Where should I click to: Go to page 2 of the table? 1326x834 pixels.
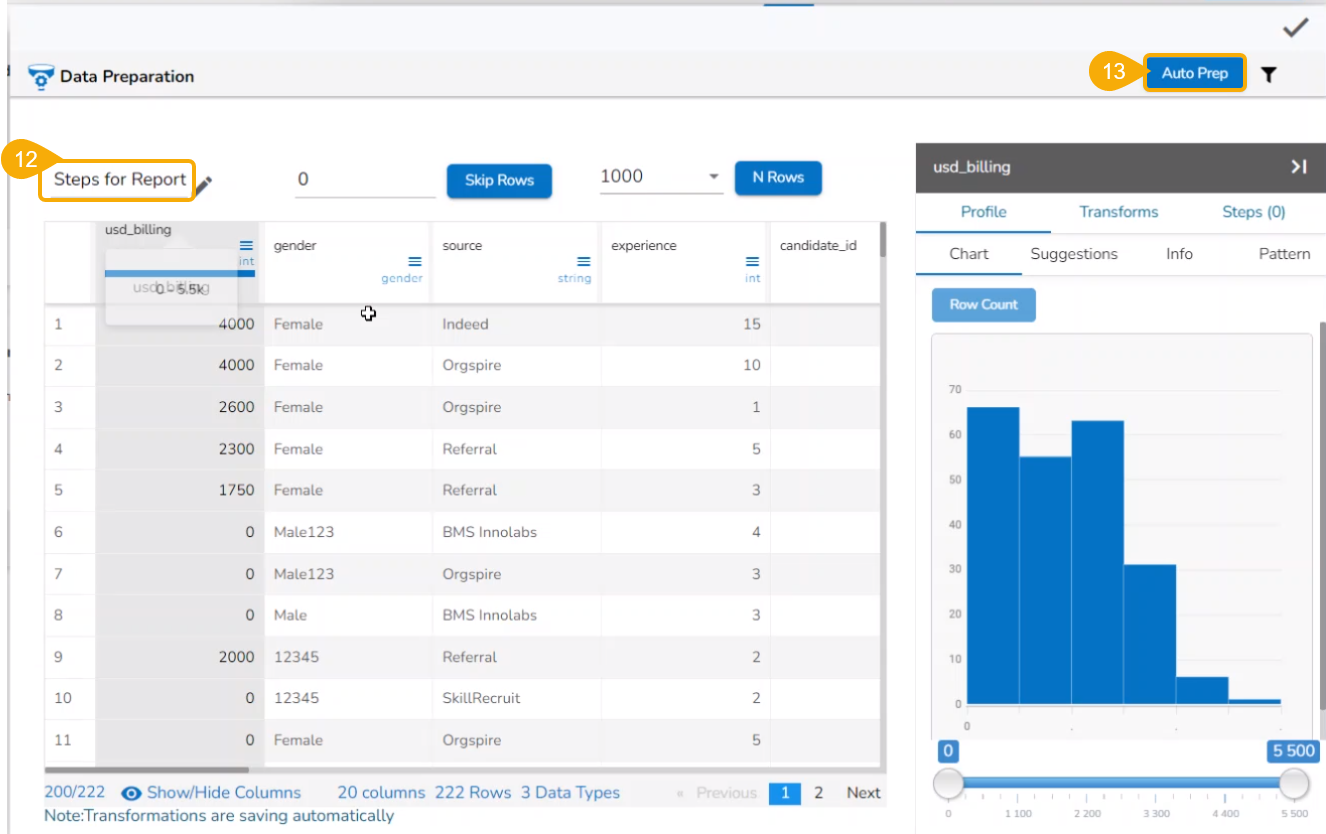point(818,793)
